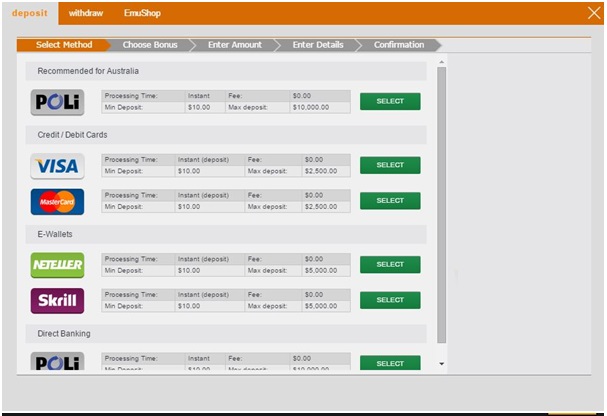607x416 pixels.
Task: Click the vertical scrollbar thumb
Action: 441,205
